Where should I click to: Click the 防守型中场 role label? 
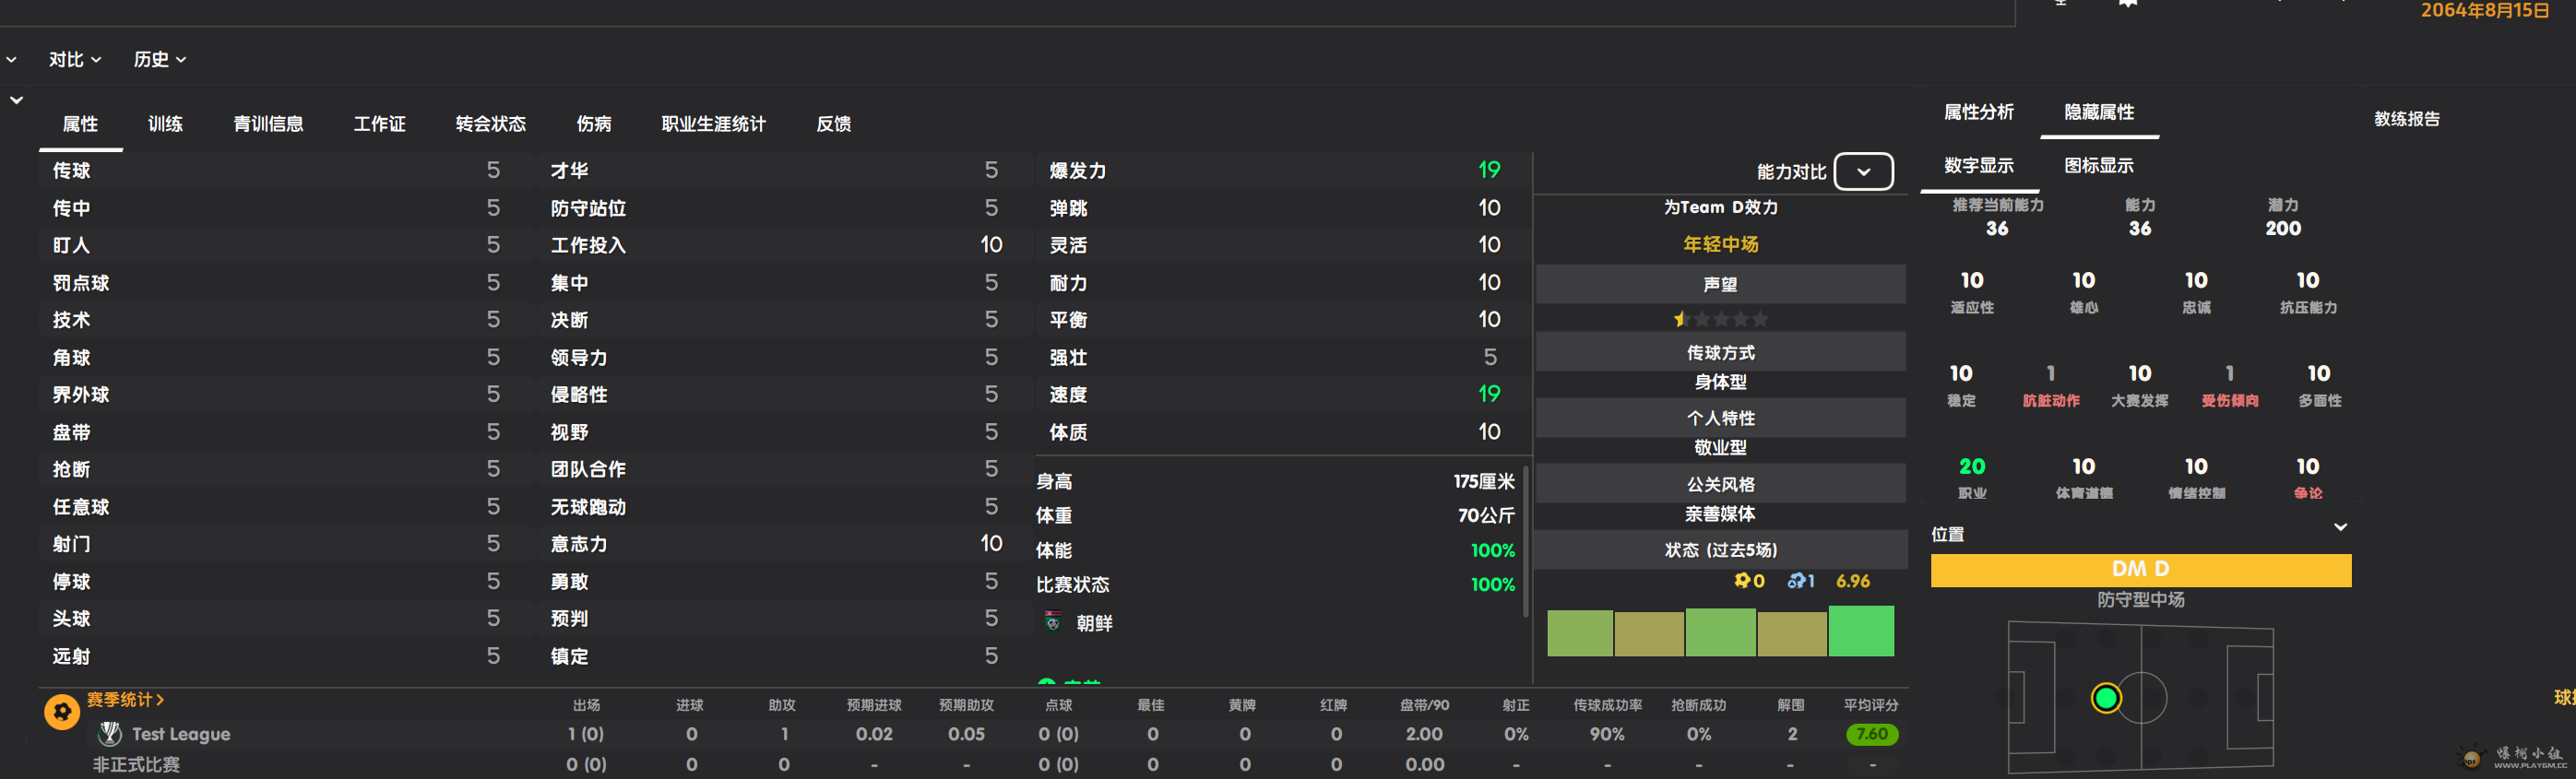pos(2140,600)
